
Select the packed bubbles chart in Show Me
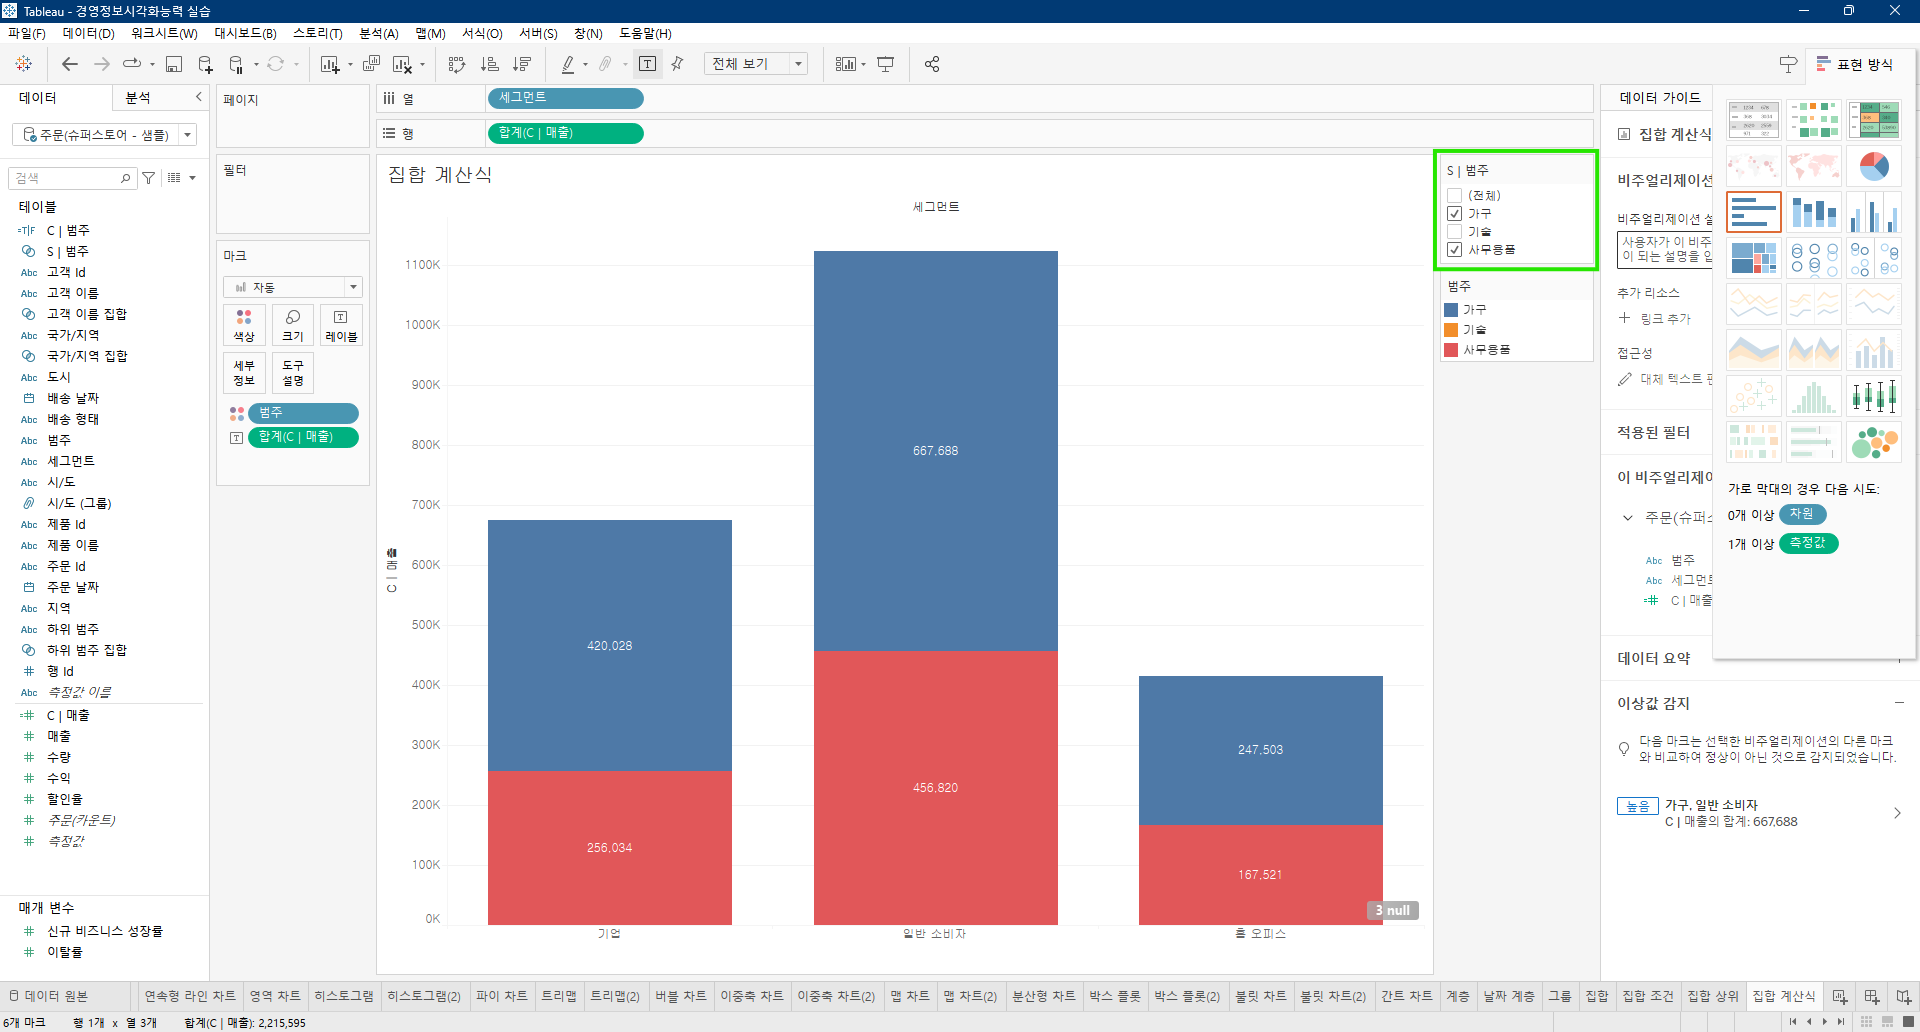click(1874, 442)
